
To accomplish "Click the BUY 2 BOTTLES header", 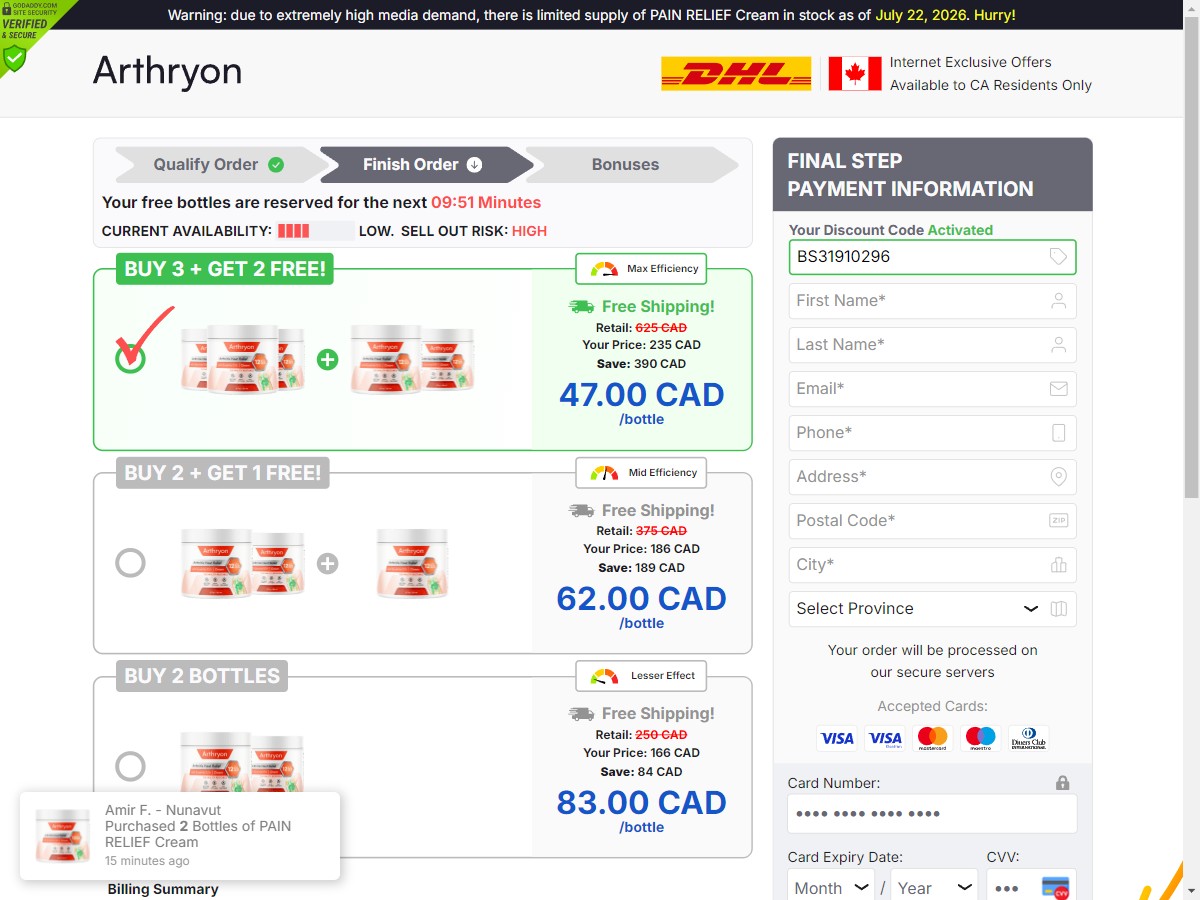I will [x=202, y=676].
